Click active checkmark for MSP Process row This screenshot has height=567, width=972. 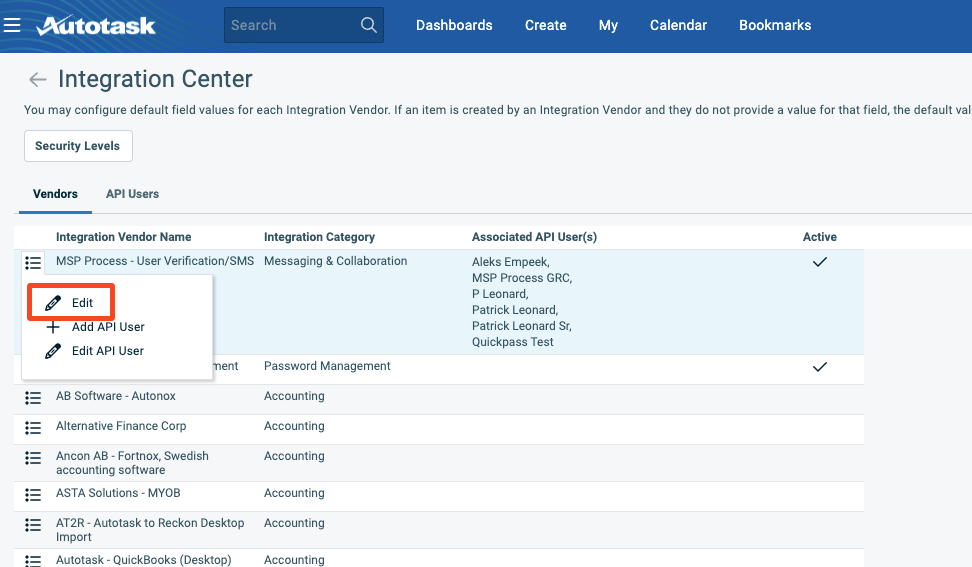click(x=820, y=262)
